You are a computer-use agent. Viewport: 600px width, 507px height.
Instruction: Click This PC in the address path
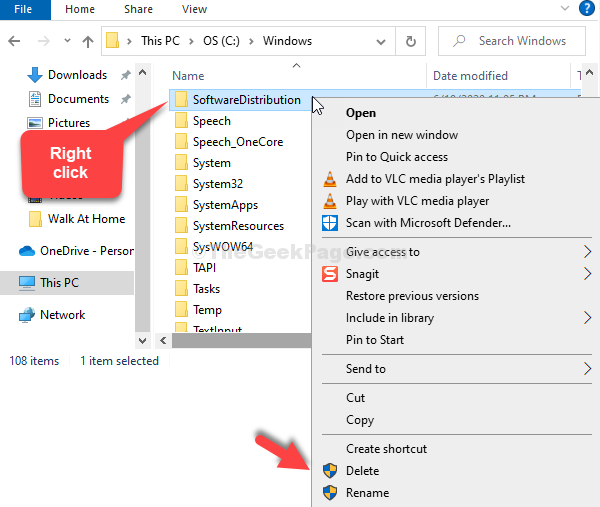[x=160, y=41]
